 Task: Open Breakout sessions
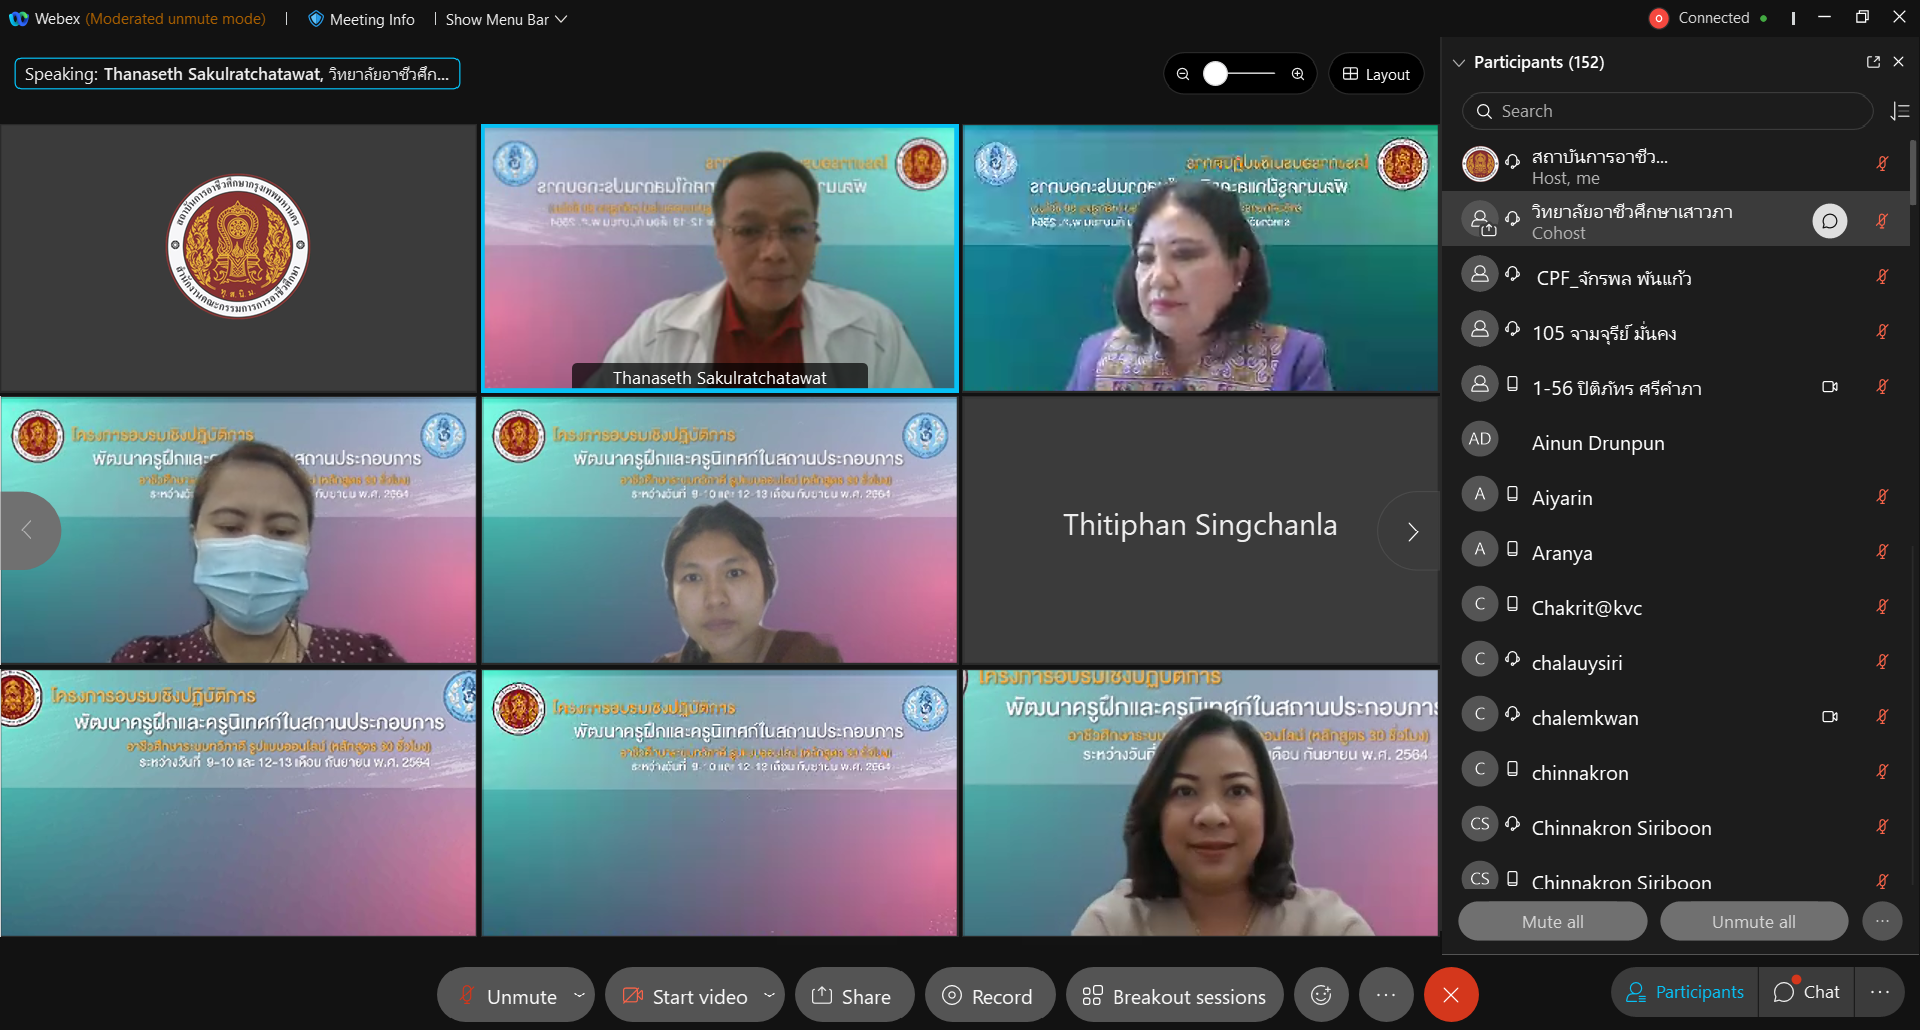[x=1174, y=995]
